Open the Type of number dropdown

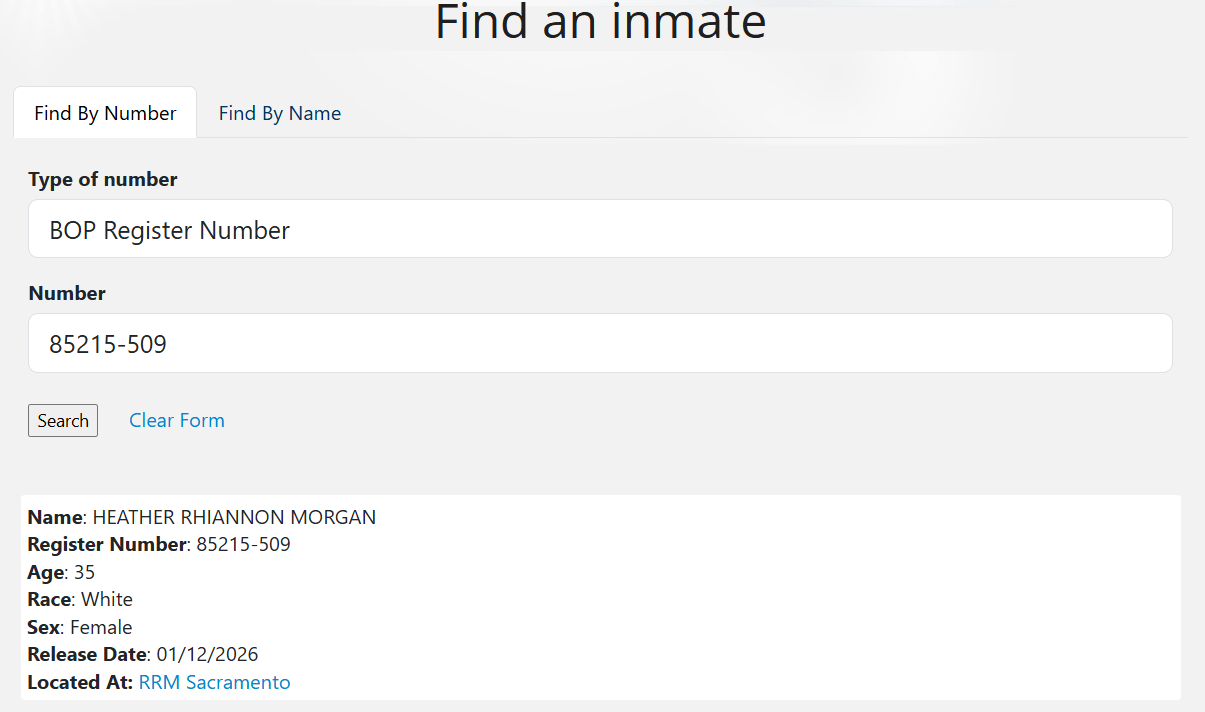(600, 229)
